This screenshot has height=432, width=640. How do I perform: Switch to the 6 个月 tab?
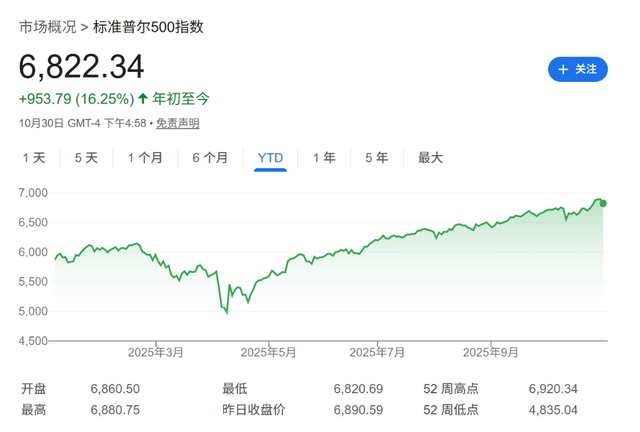(x=210, y=158)
